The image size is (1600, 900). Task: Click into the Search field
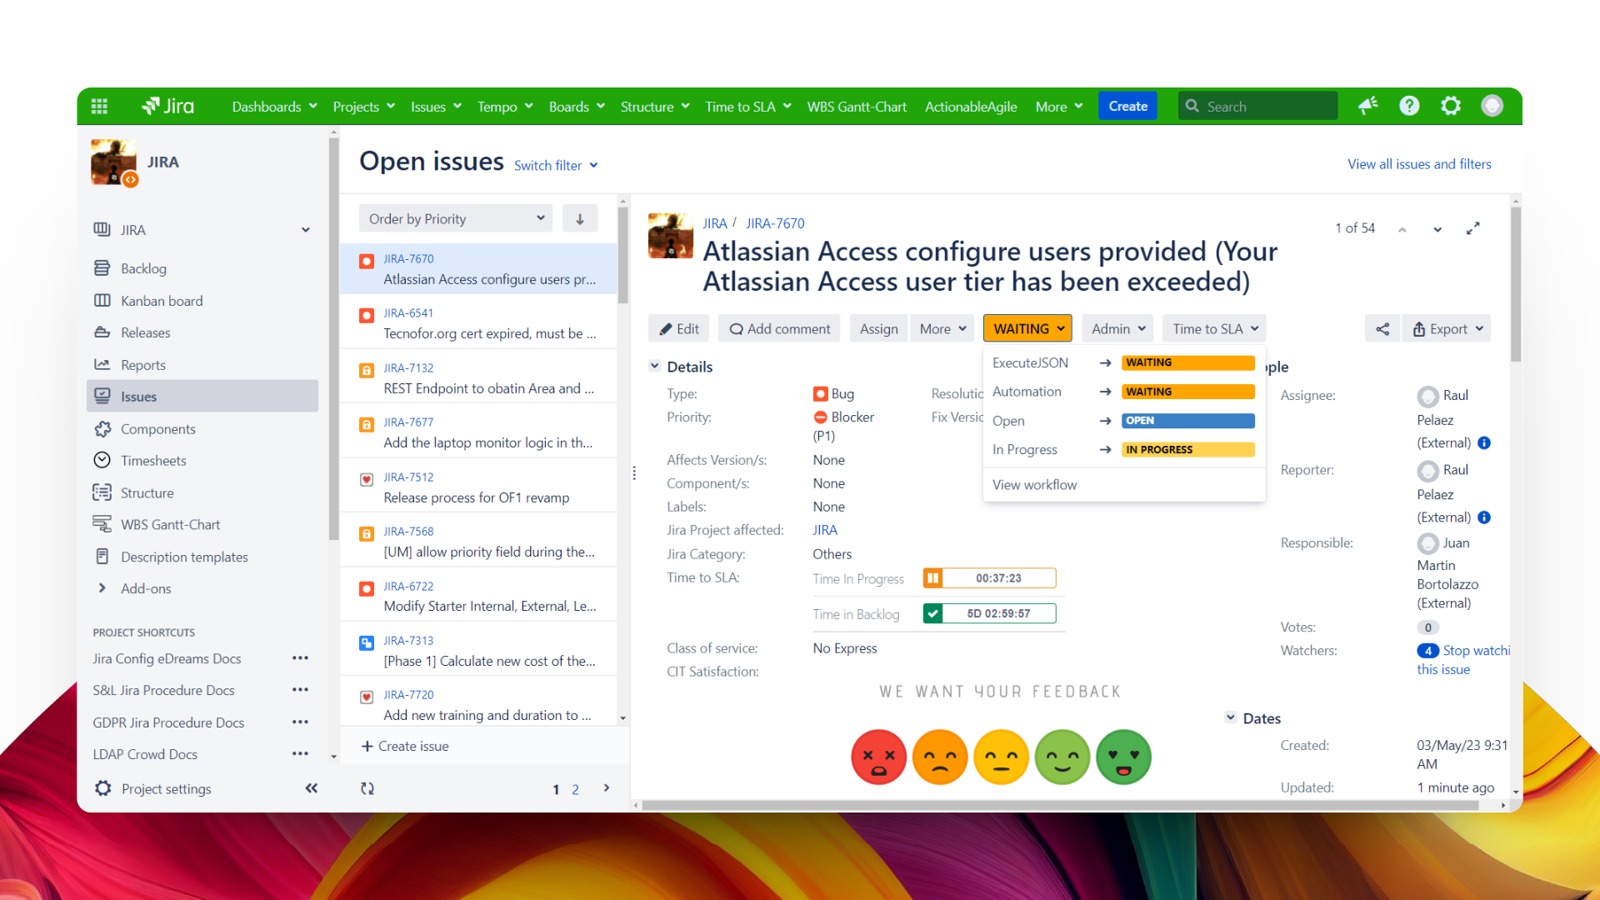(x=1258, y=106)
